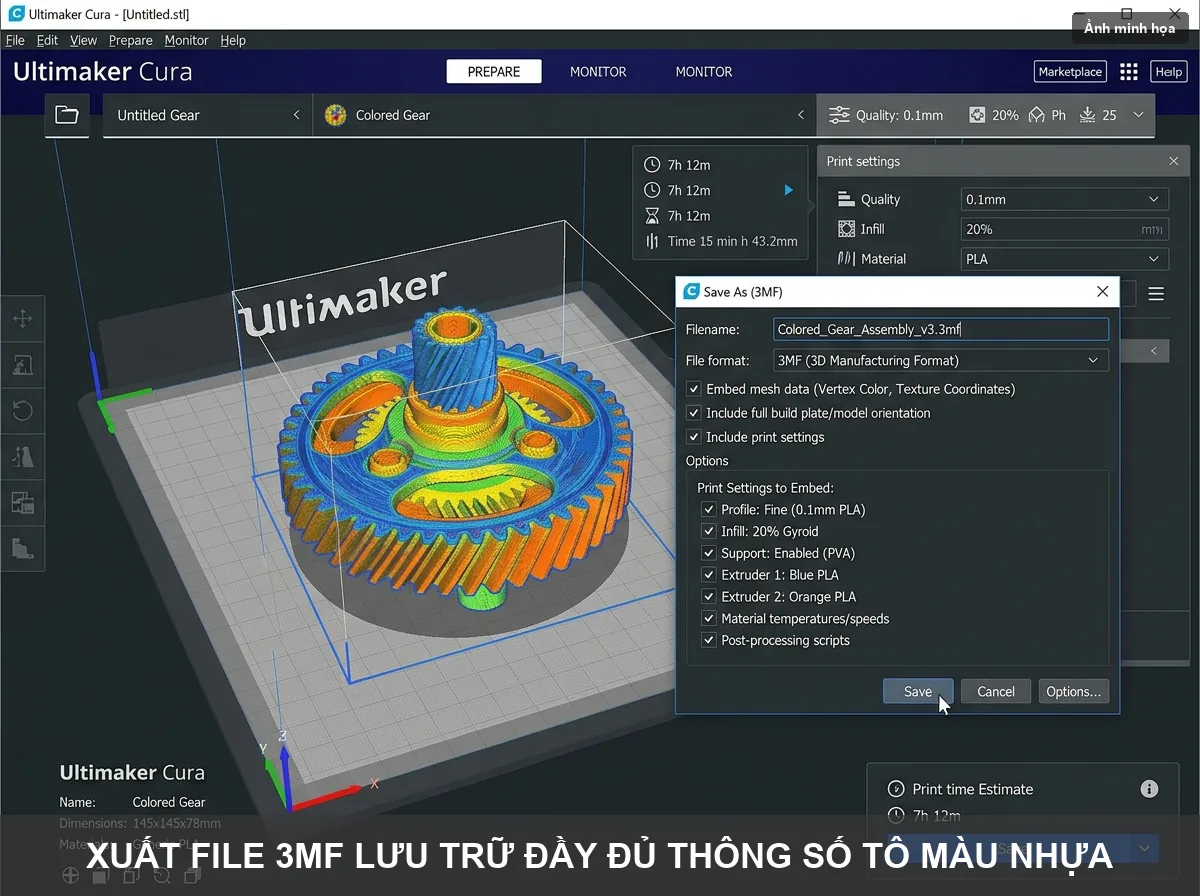Click the Options... button
1200x896 pixels.
(x=1074, y=691)
